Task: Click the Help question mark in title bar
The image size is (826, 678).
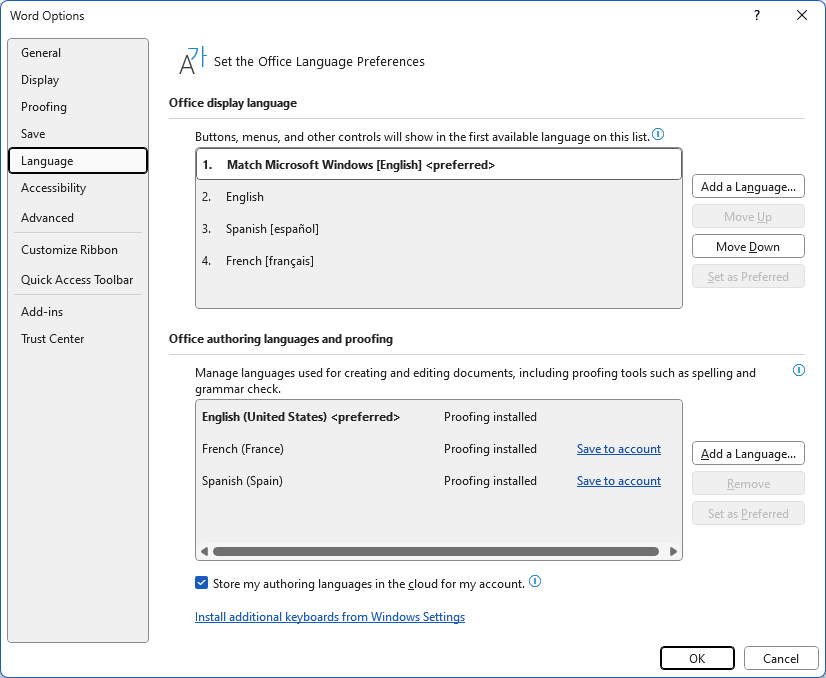Action: tap(756, 15)
